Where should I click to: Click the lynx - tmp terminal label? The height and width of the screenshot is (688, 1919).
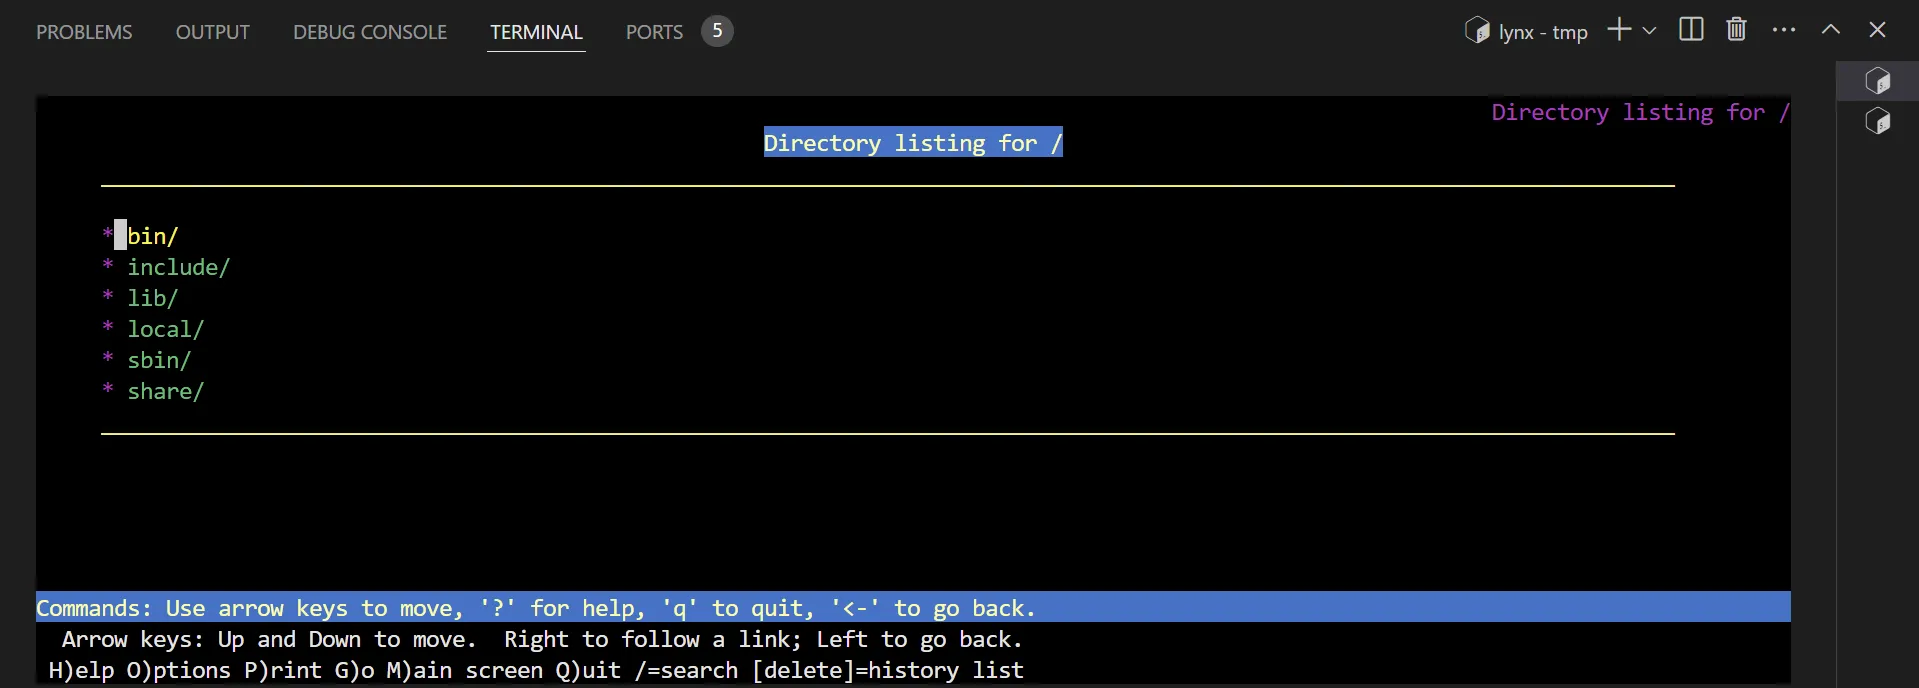pyautogui.click(x=1542, y=32)
